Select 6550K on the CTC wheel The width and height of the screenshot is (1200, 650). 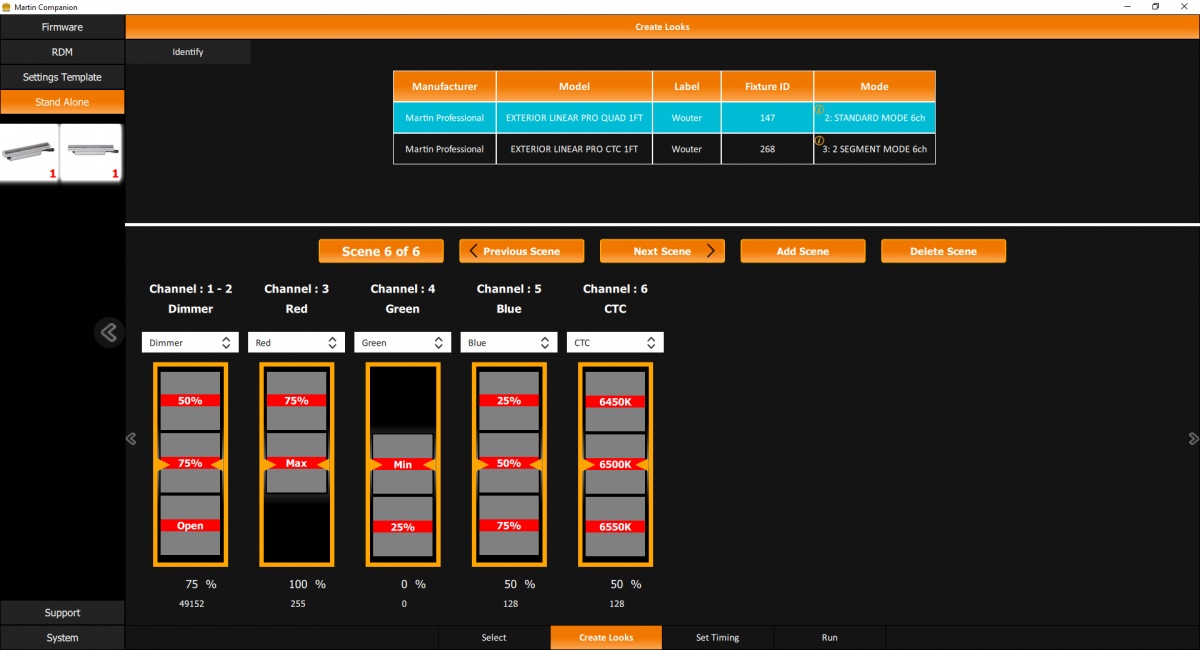point(615,527)
